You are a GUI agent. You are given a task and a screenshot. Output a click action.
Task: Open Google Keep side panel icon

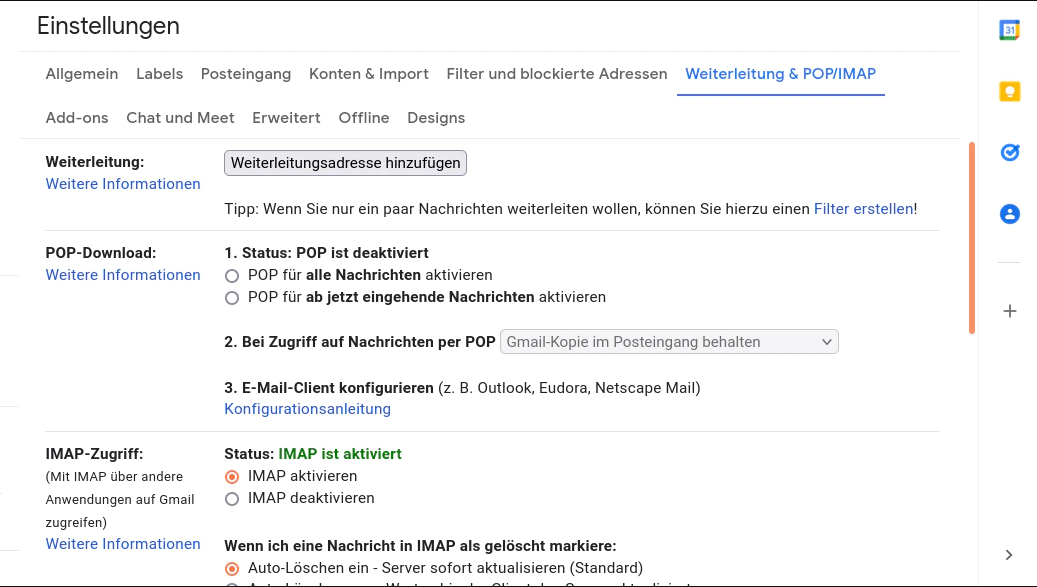(1009, 92)
